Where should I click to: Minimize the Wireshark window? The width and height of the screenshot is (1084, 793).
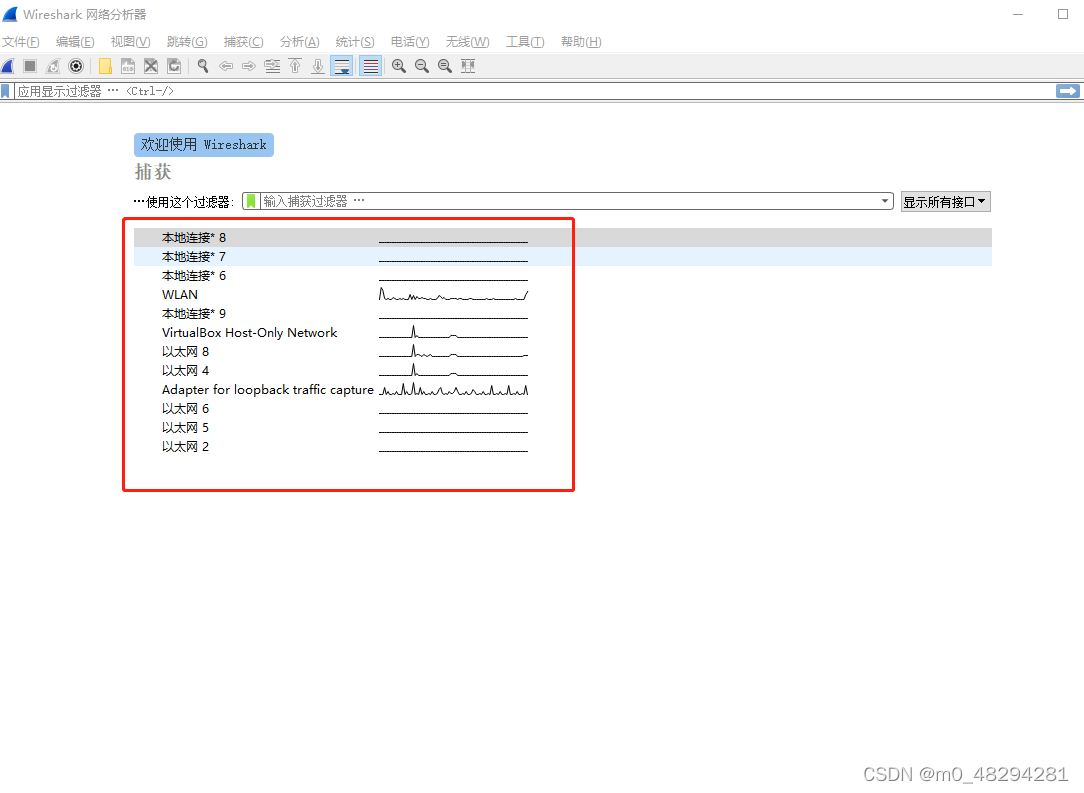point(1018,14)
